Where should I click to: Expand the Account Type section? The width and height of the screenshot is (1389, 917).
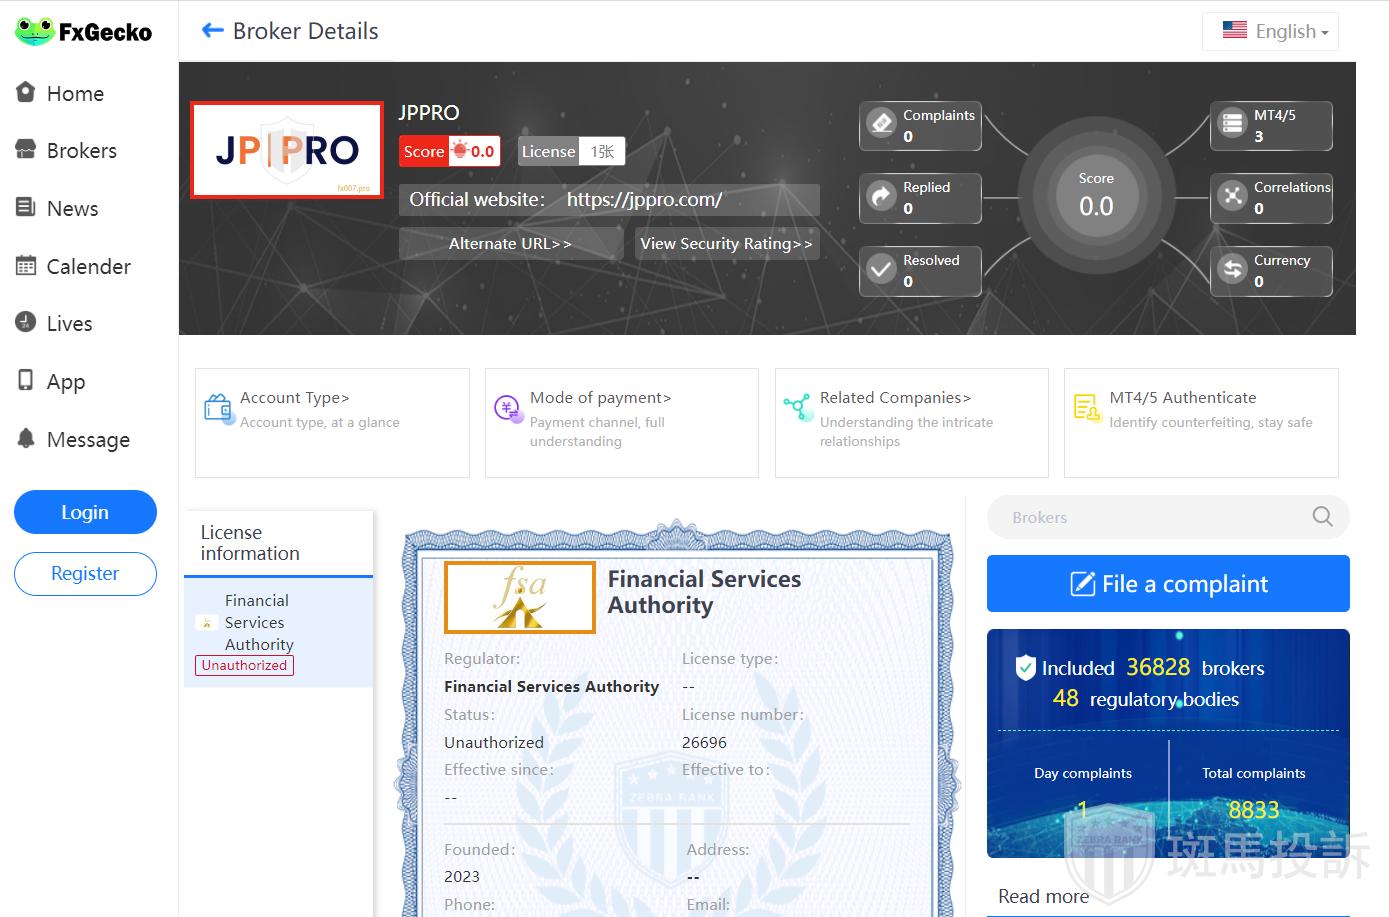click(x=294, y=398)
